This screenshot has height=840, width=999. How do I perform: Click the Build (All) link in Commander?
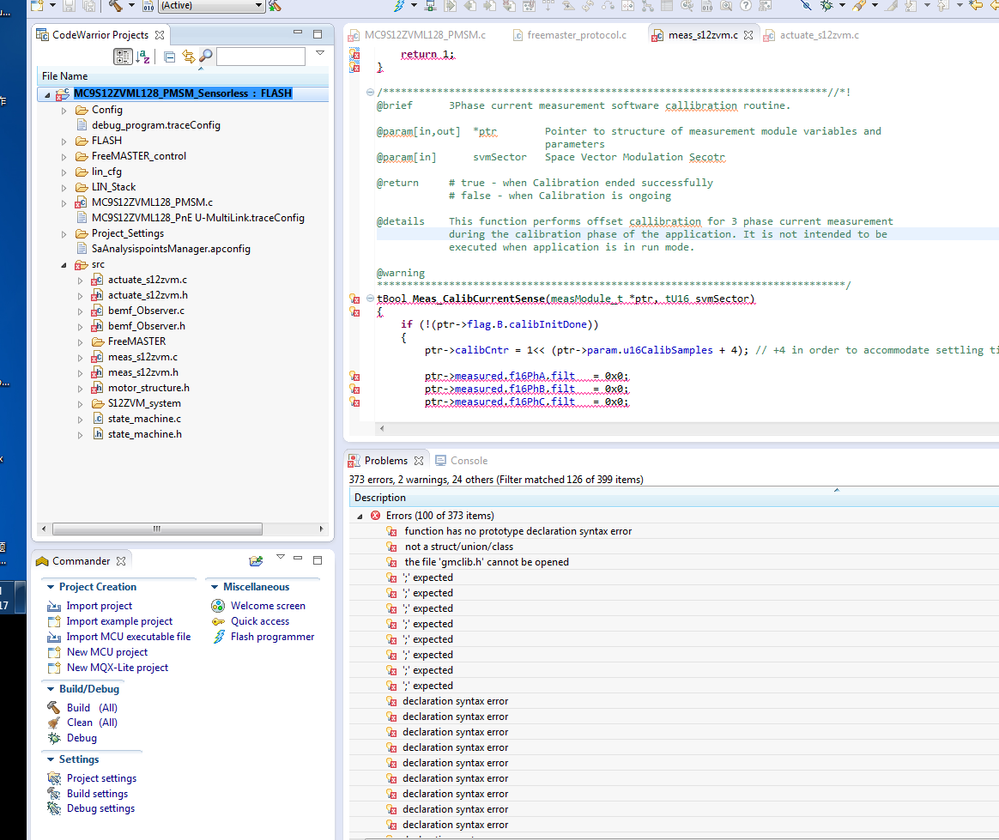tap(92, 708)
